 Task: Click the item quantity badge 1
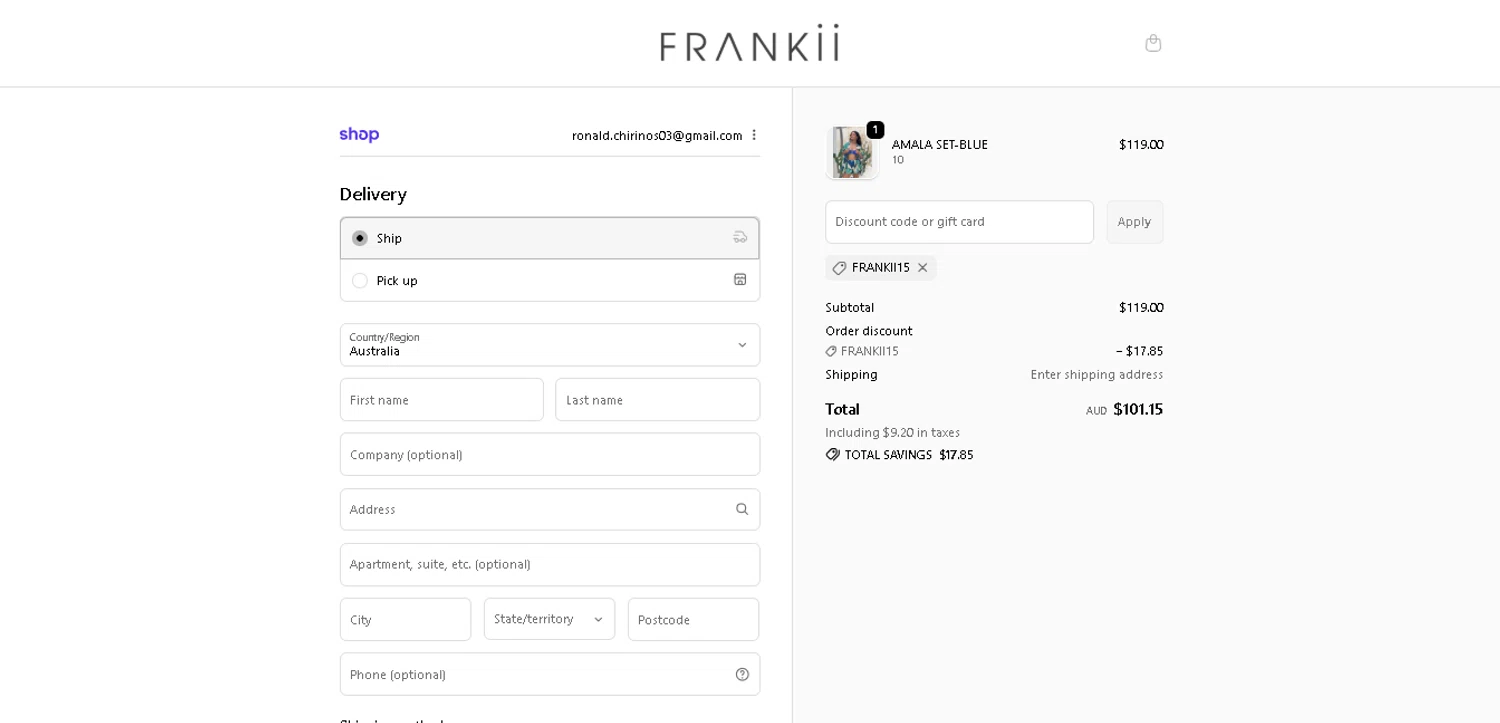875,130
